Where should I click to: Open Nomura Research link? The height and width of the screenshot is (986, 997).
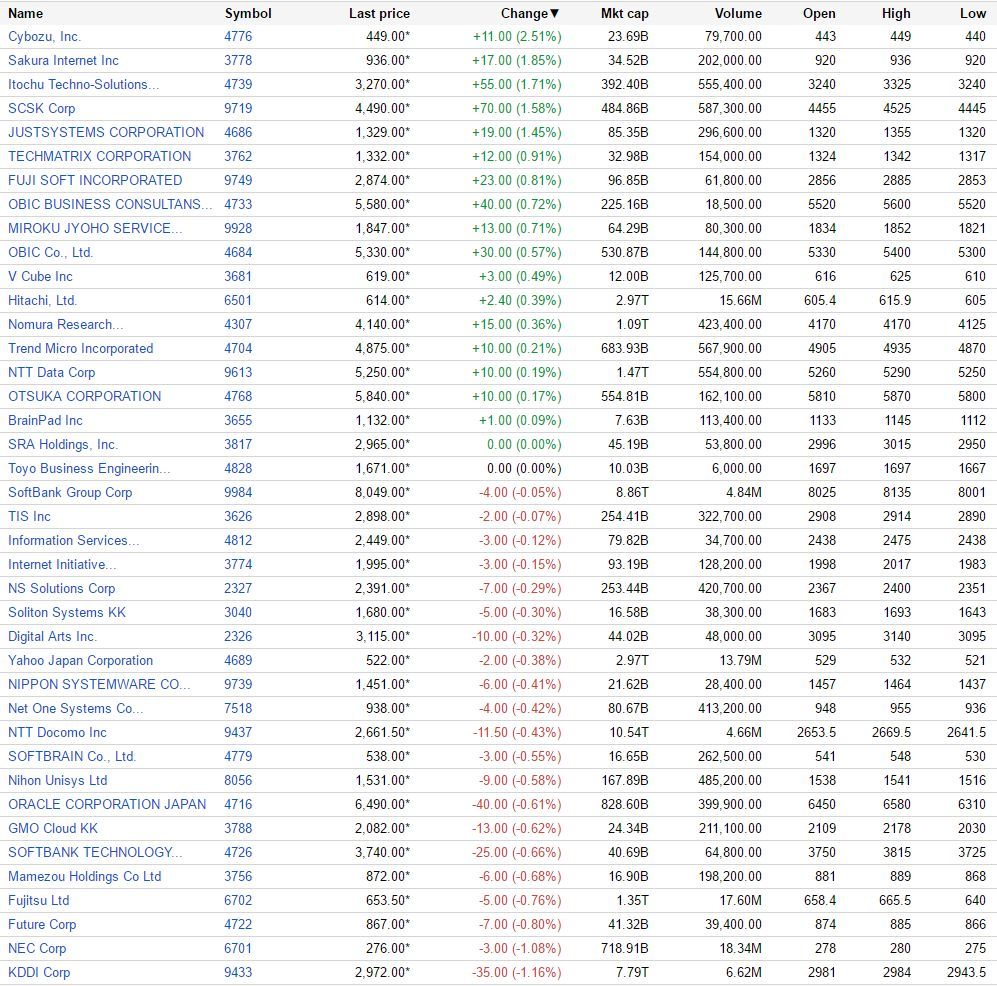click(x=65, y=324)
